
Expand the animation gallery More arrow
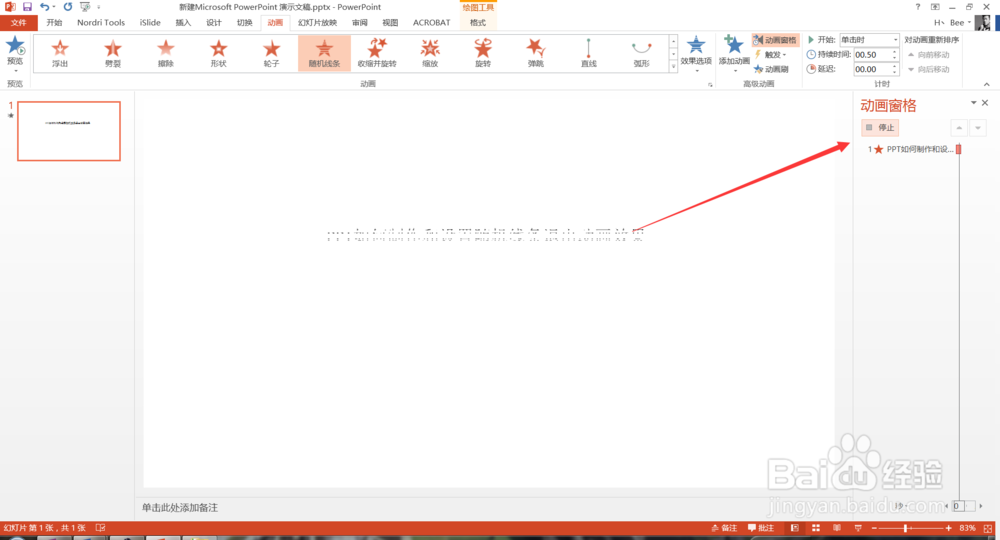[x=673, y=66]
